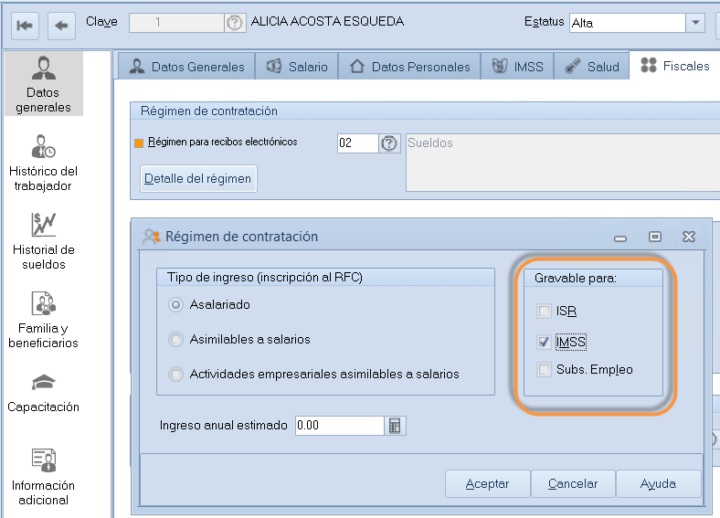Click the previous record arrow button
The image size is (720, 518).
60,23
